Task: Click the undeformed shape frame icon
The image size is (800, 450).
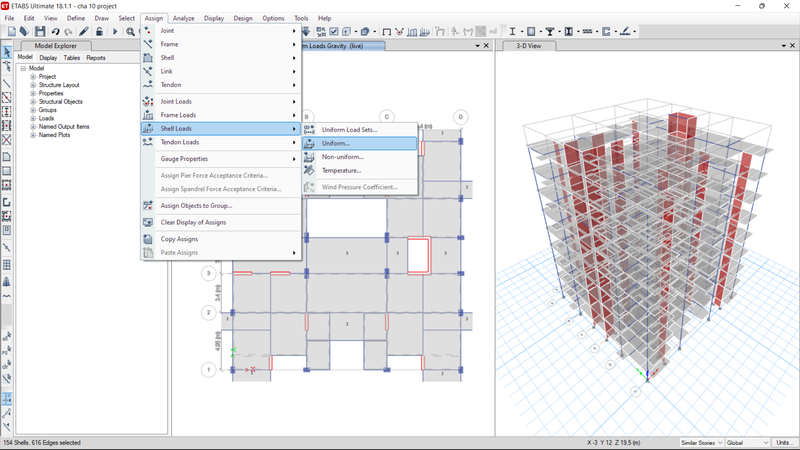Action: pyautogui.click(x=387, y=32)
